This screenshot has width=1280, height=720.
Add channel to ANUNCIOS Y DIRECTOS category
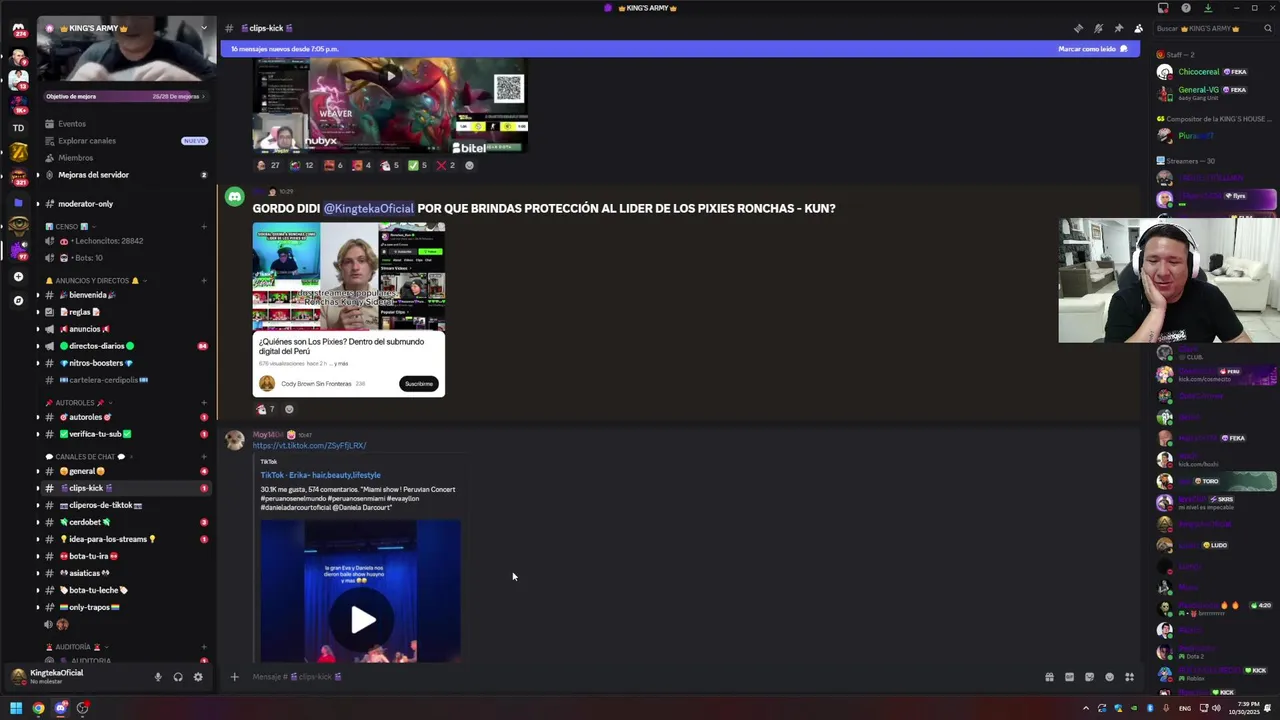coord(204,281)
